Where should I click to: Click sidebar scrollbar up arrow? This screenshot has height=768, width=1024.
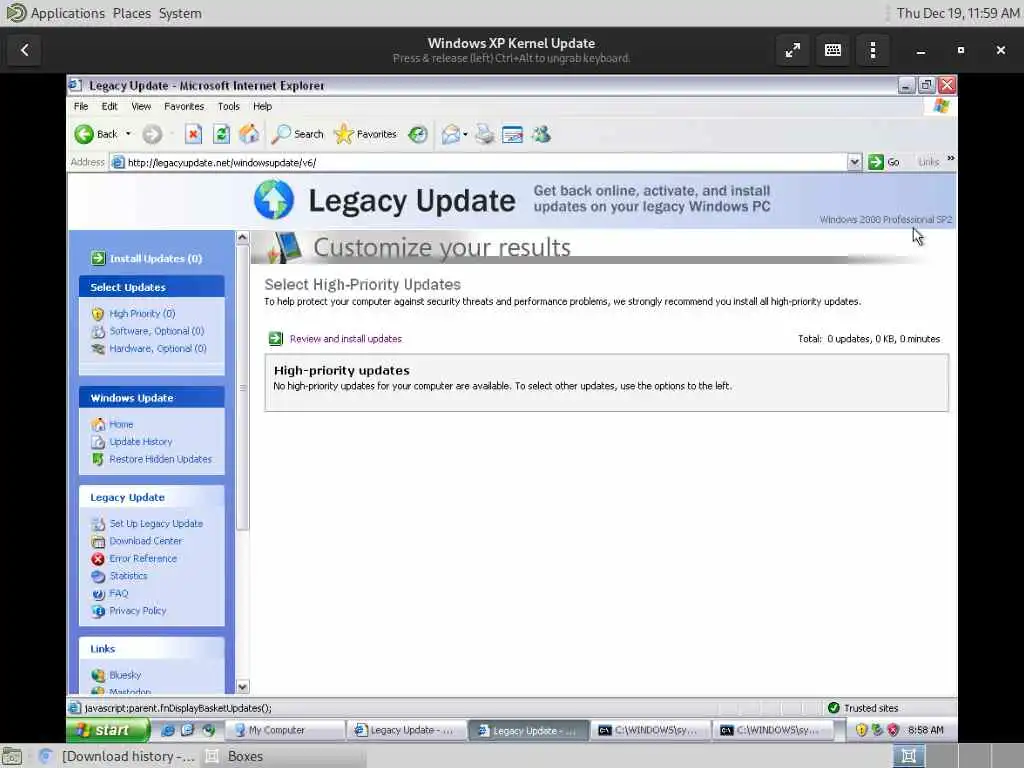point(242,238)
